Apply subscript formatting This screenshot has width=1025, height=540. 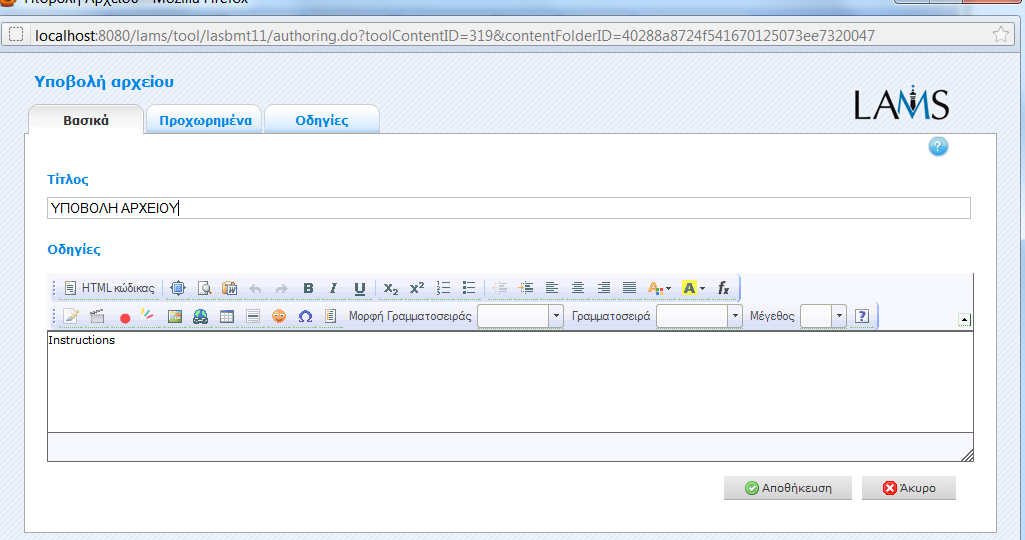391,288
